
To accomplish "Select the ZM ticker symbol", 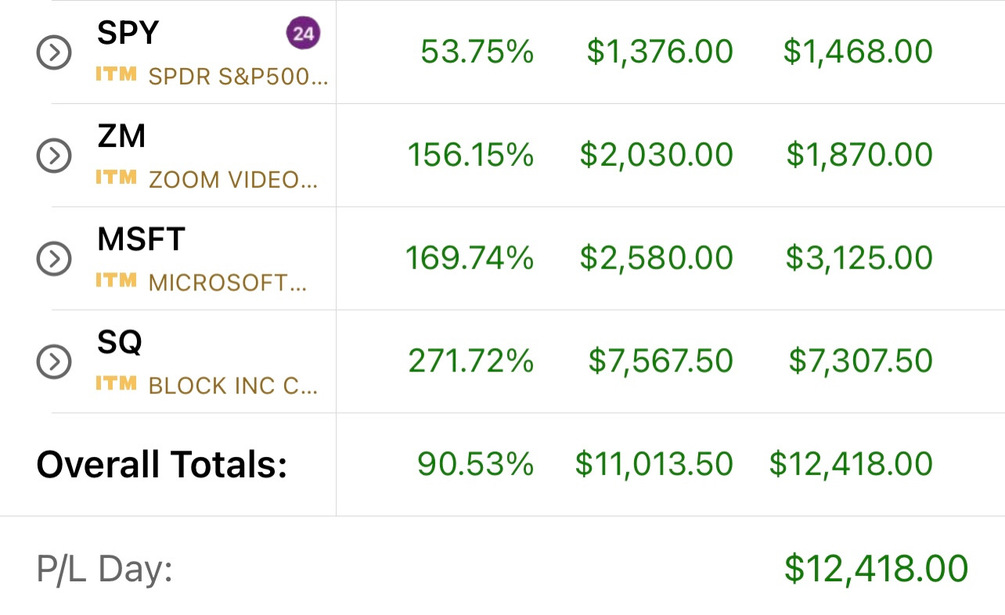I will pyautogui.click(x=121, y=136).
